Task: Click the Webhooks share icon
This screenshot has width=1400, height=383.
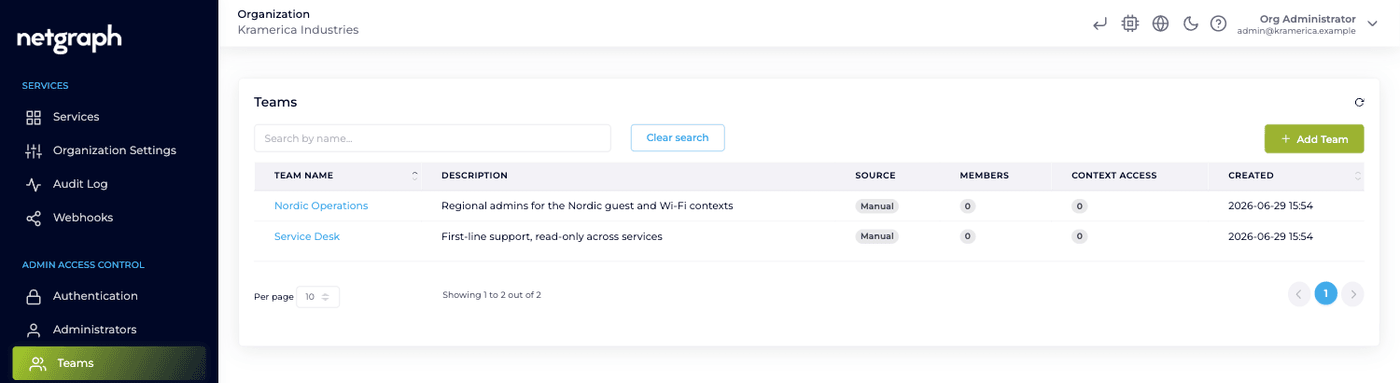Action: [x=34, y=218]
